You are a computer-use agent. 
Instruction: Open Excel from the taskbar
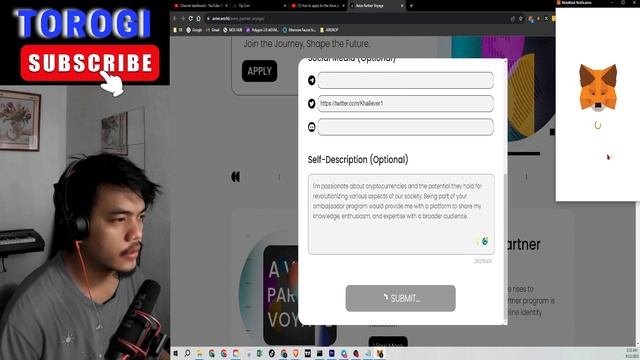(x=259, y=353)
